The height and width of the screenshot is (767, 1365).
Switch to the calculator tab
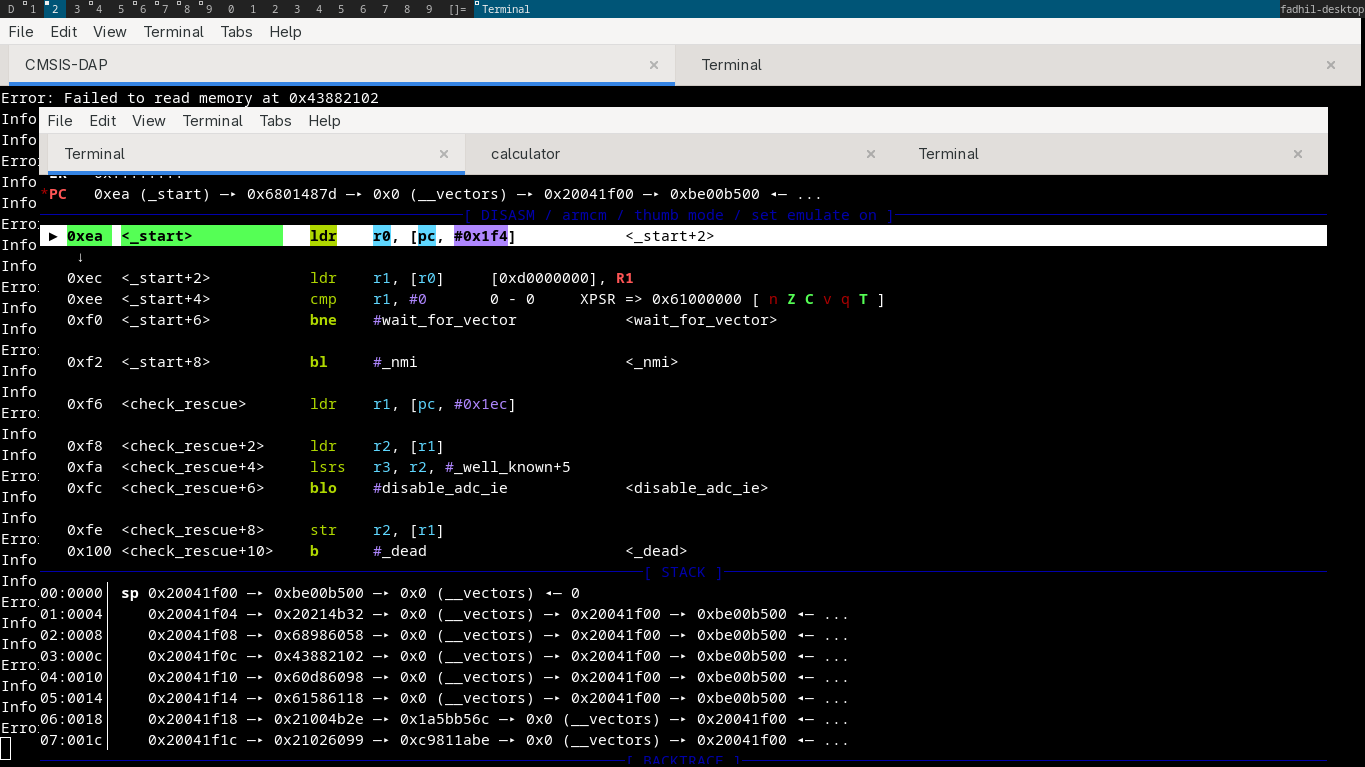tap(525, 154)
